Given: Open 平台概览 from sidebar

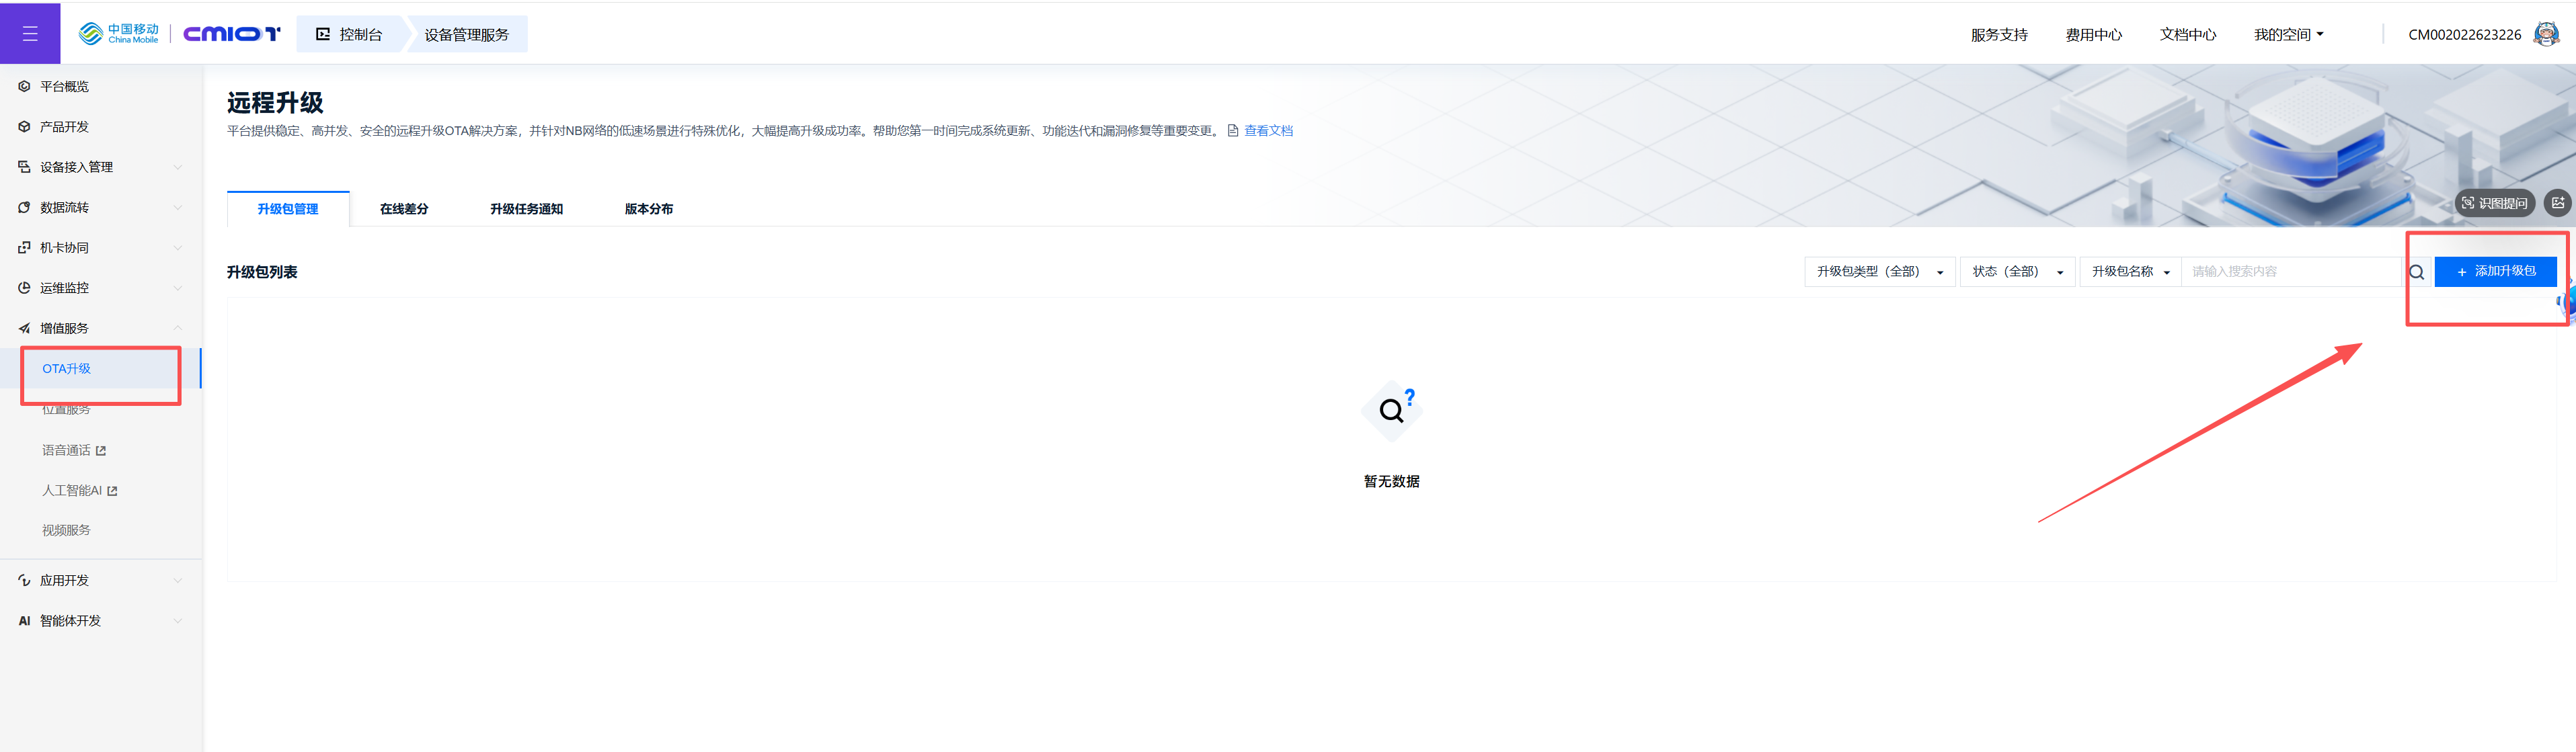Looking at the screenshot, I should coord(64,87).
